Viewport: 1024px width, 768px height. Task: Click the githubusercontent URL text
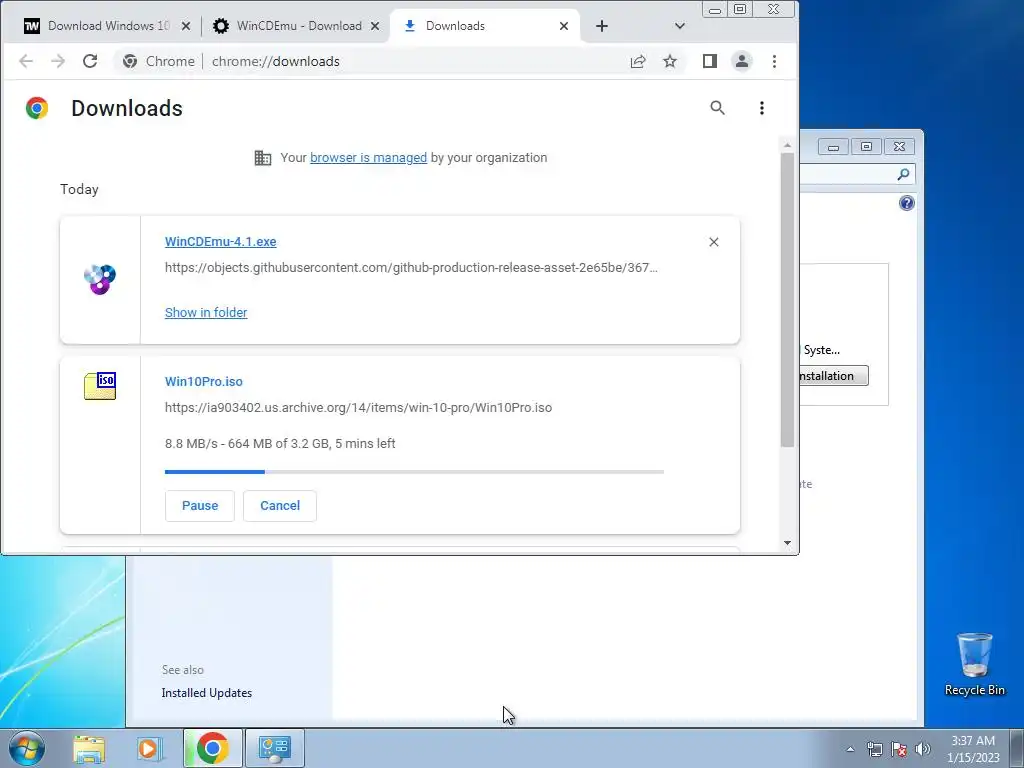[411, 268]
